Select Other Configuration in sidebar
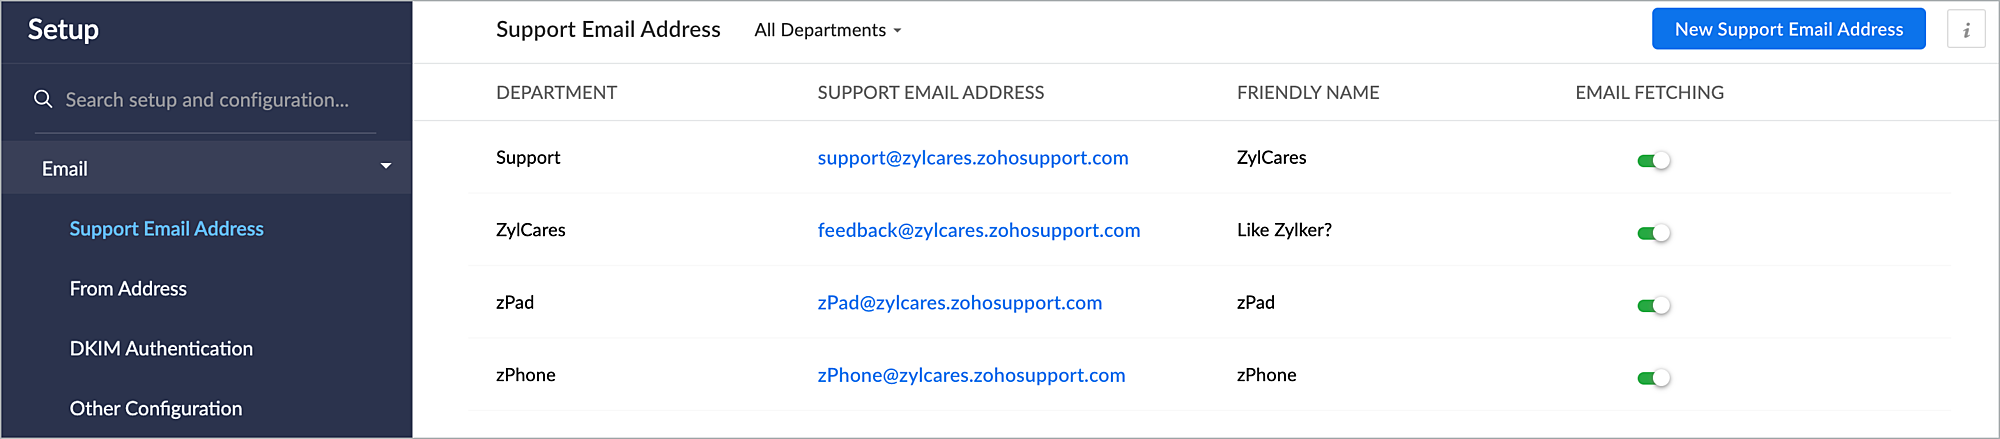The image size is (2000, 439). pos(156,409)
